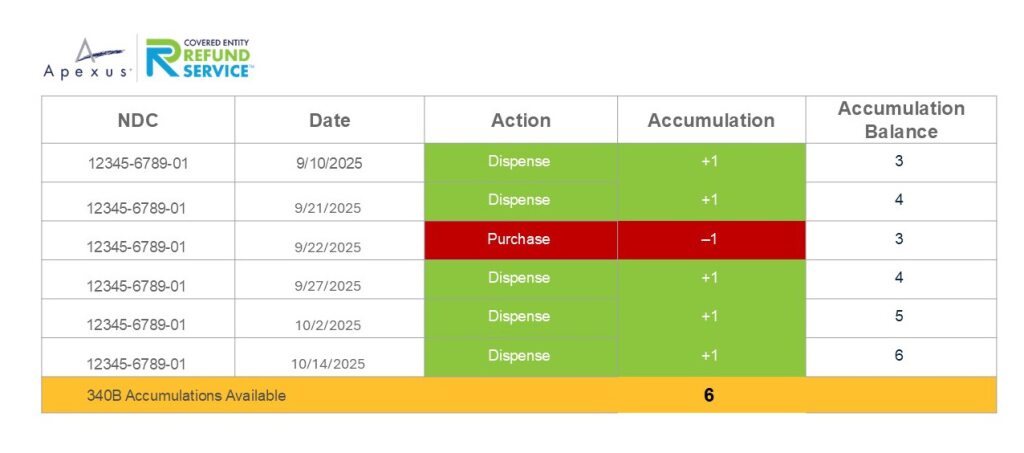Click the Apexus logo
Image resolution: width=1024 pixels, height=453 pixels.
point(86,59)
